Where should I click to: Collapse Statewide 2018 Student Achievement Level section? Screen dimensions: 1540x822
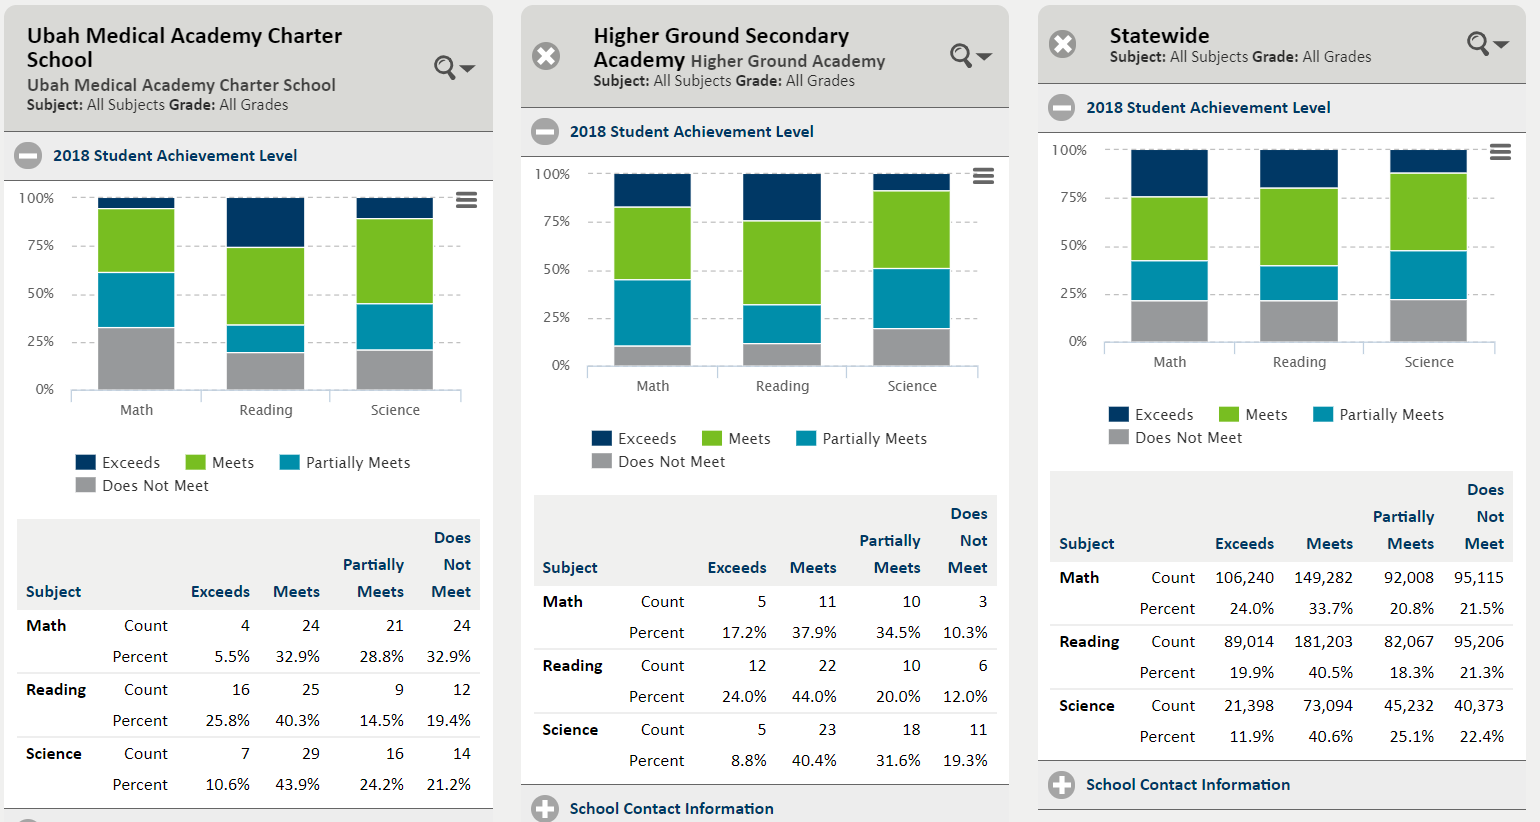point(1062,108)
